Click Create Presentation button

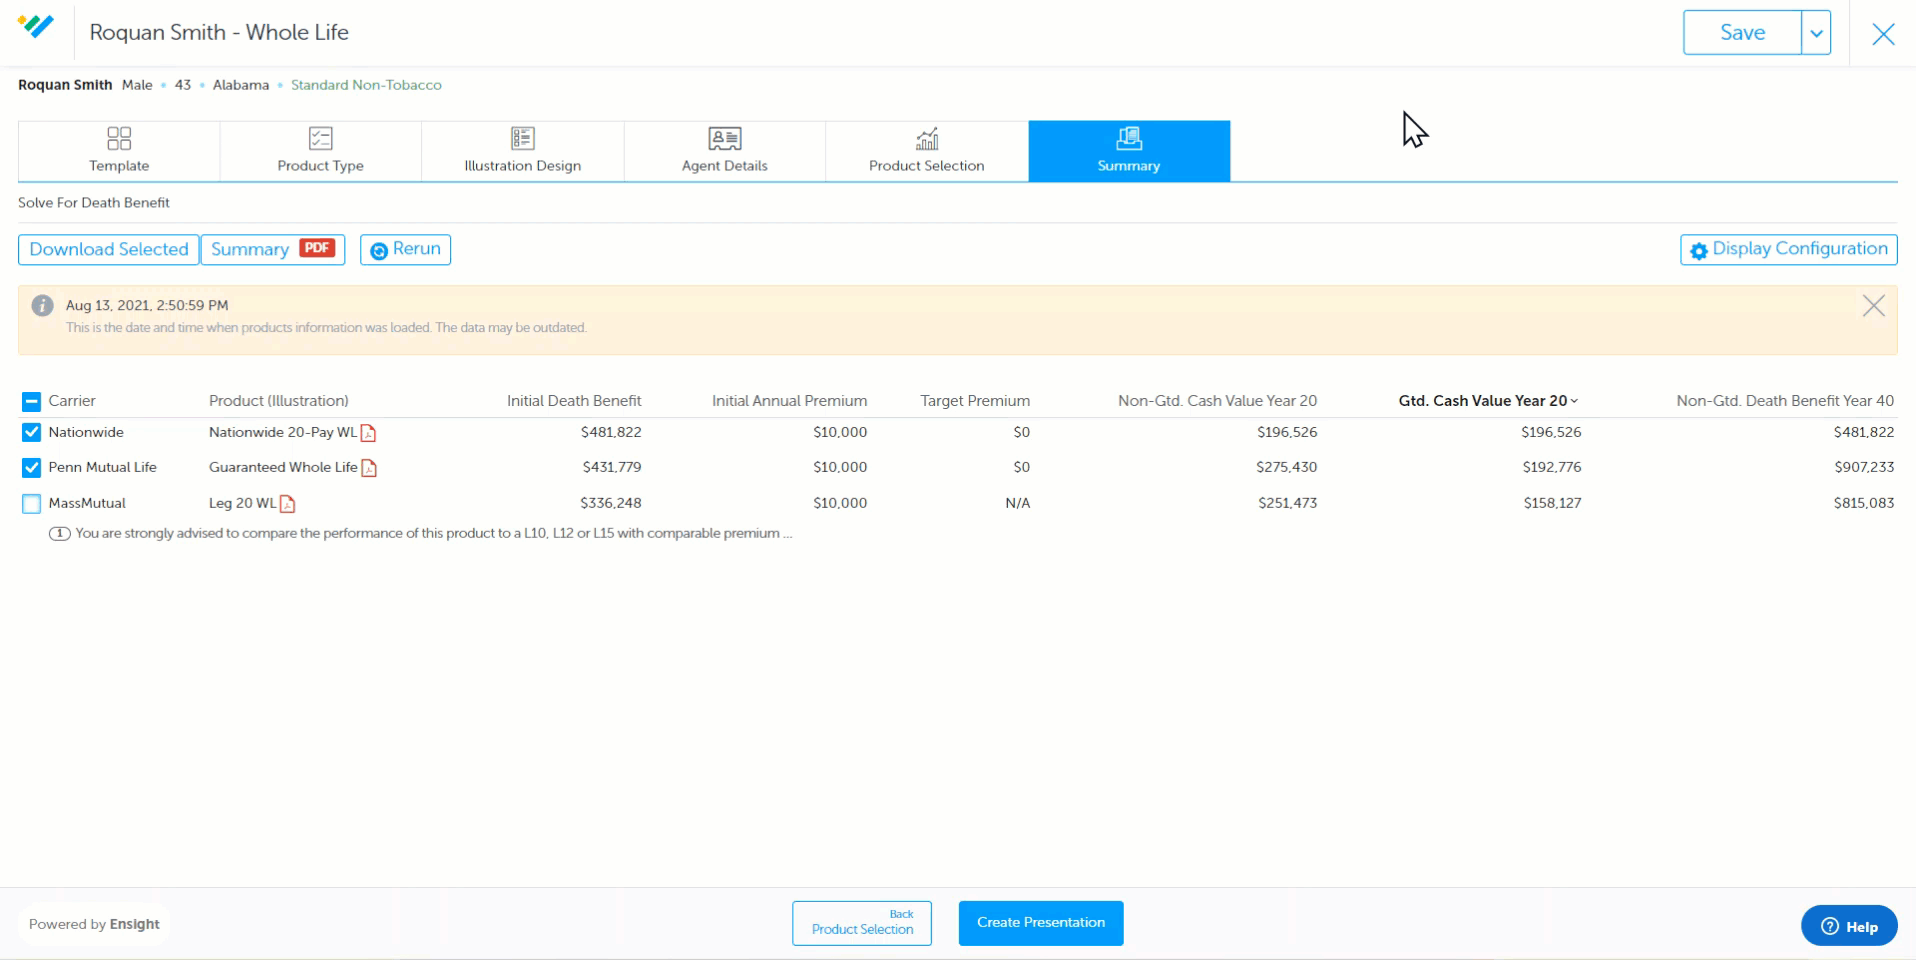1041,923
